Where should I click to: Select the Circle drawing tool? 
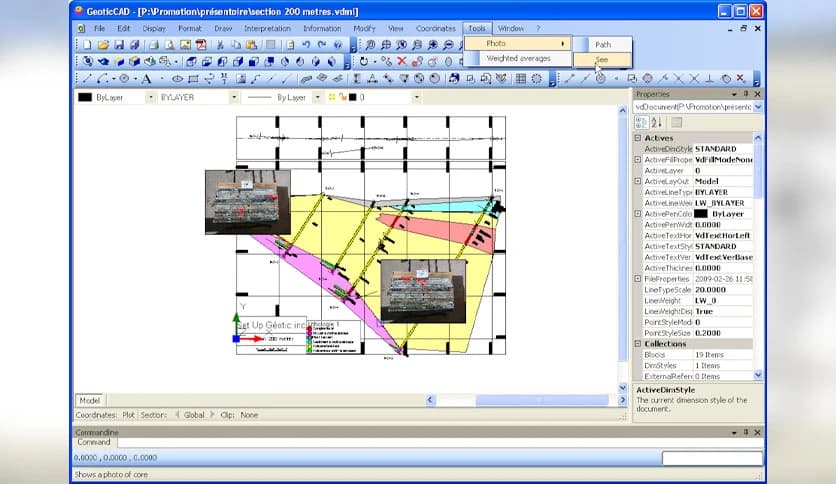124,79
